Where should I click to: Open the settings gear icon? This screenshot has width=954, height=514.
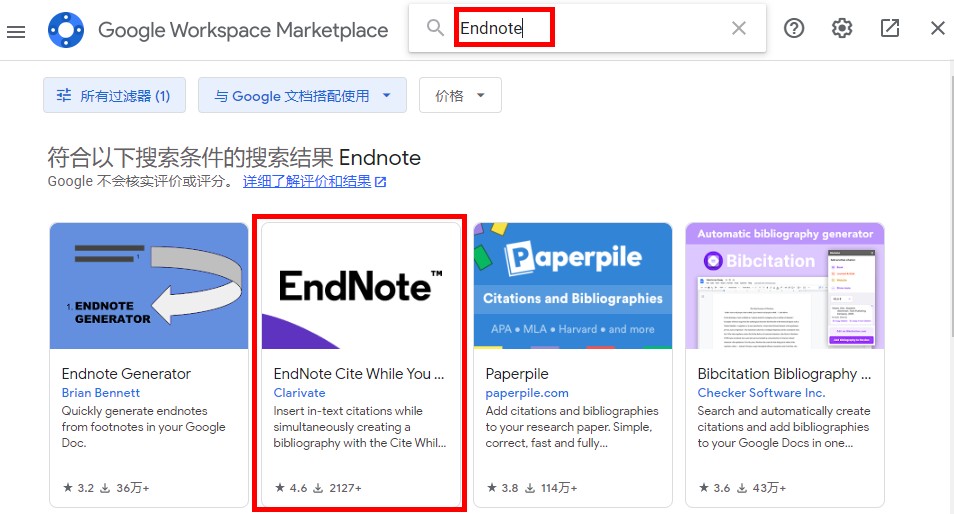pos(842,28)
